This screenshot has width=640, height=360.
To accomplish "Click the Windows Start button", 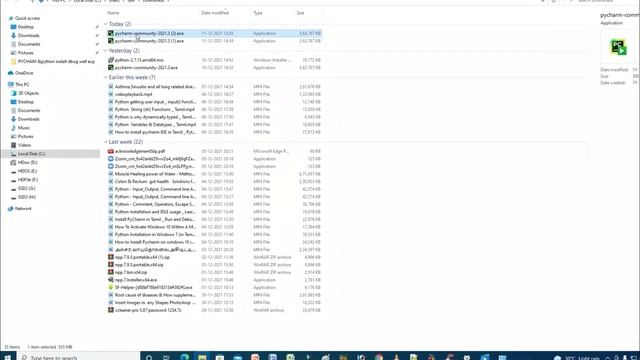I will (x=7, y=357).
